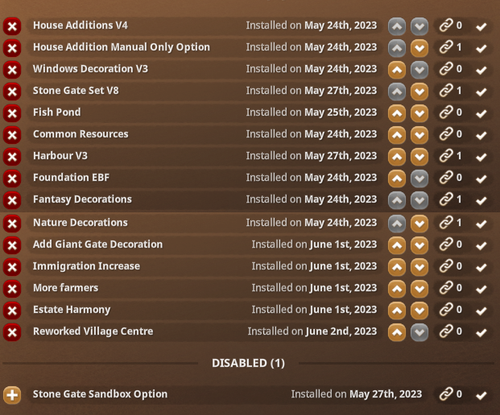Click checkmark of Stone Gate Sandbox Option
500x415 pixels.
tap(481, 395)
